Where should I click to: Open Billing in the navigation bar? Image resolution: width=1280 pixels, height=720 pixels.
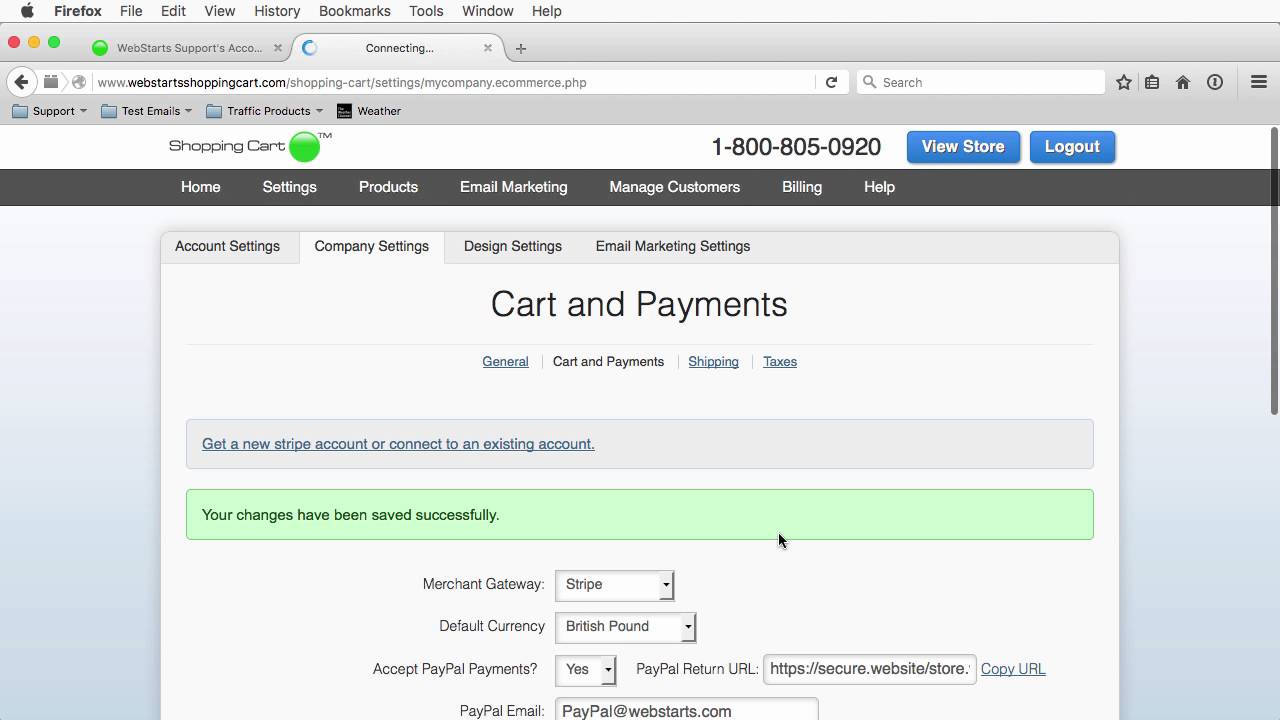click(x=801, y=187)
